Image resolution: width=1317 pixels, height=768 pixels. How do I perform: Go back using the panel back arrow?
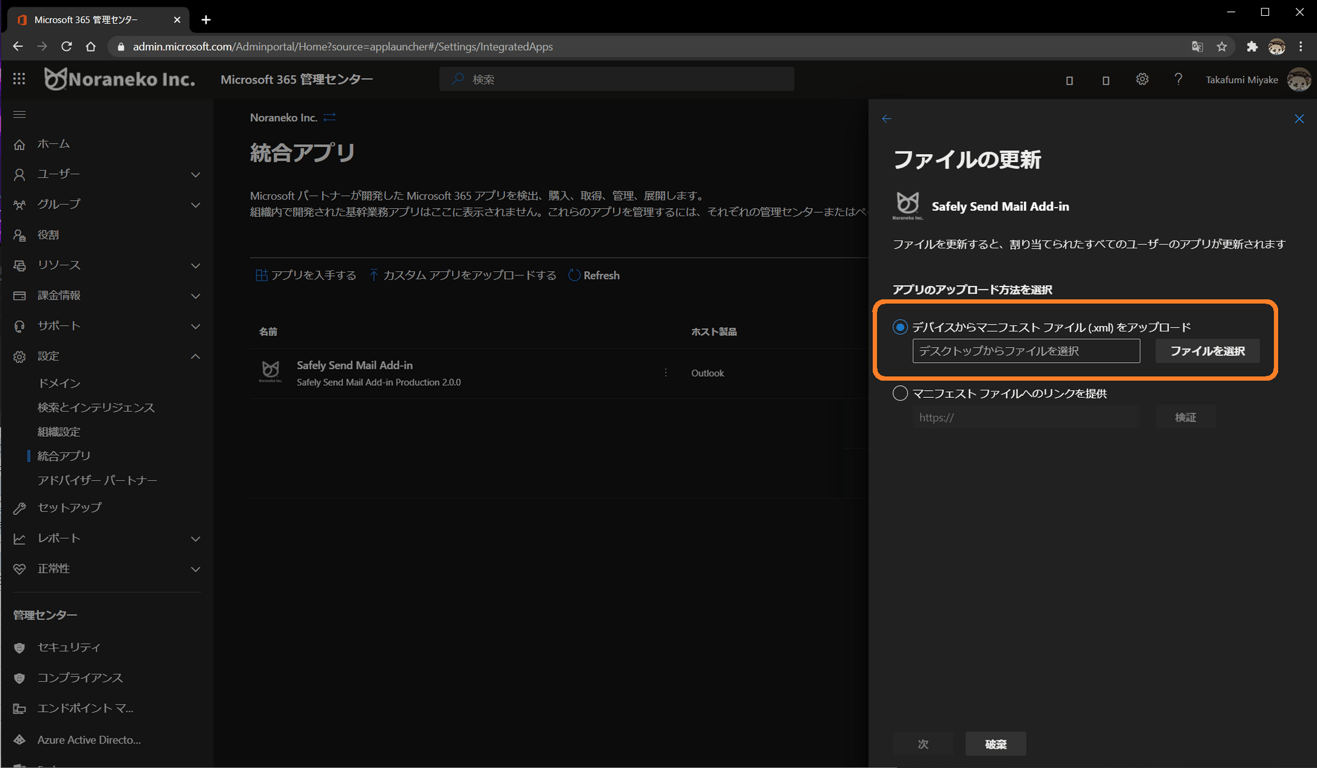[x=887, y=119]
